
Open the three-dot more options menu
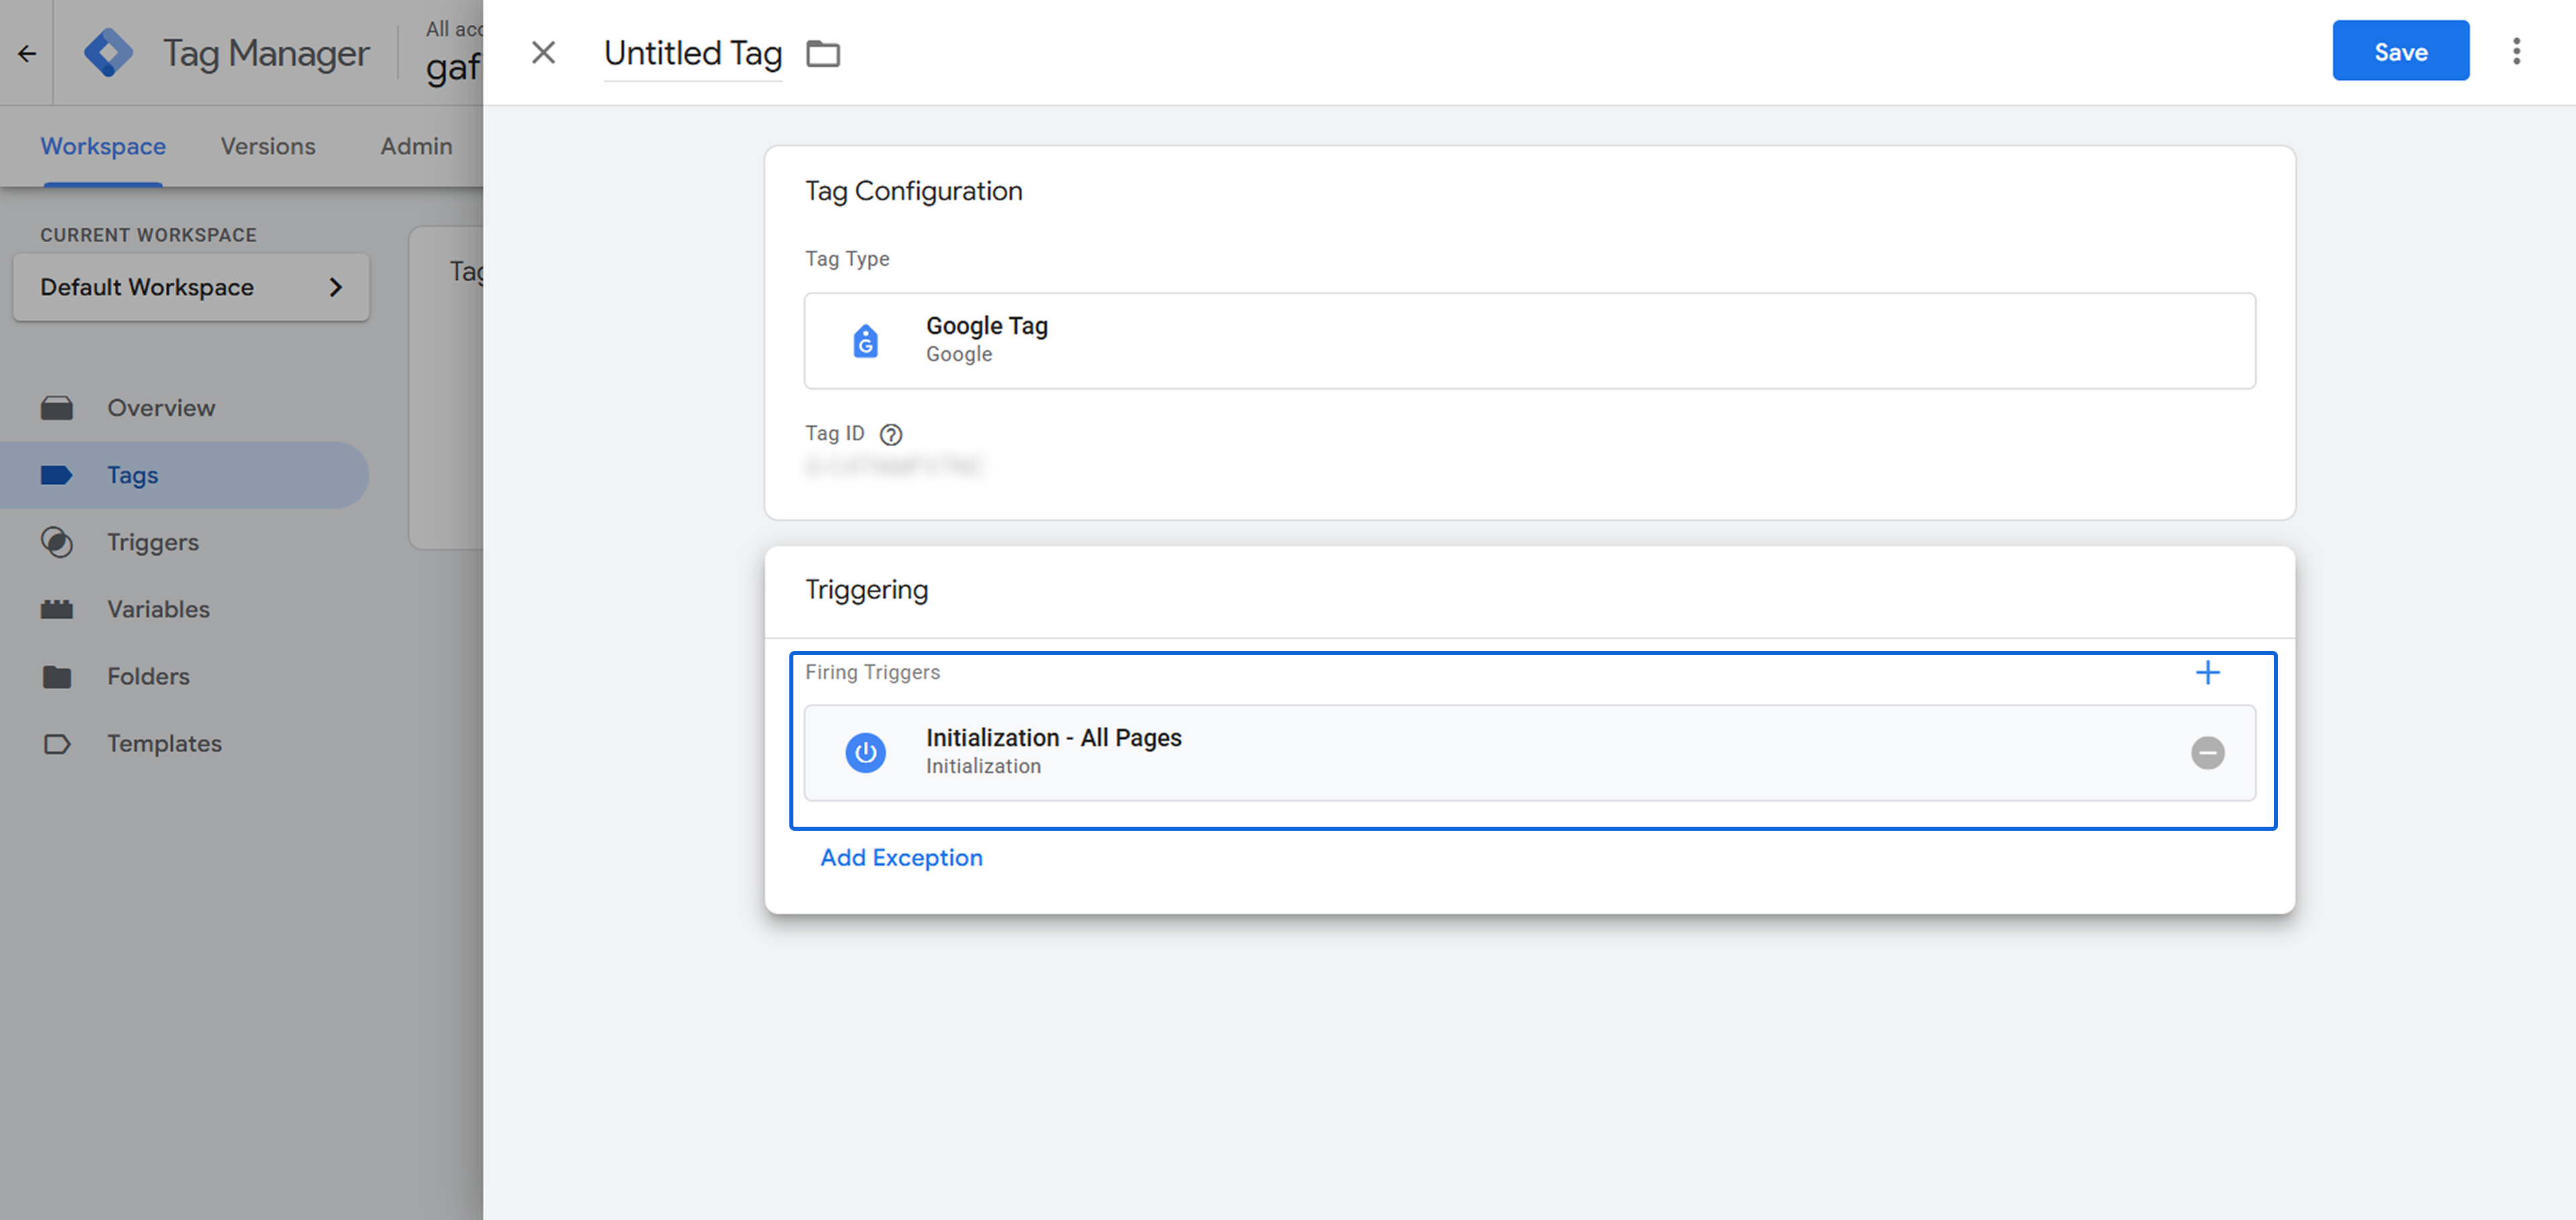(2516, 51)
